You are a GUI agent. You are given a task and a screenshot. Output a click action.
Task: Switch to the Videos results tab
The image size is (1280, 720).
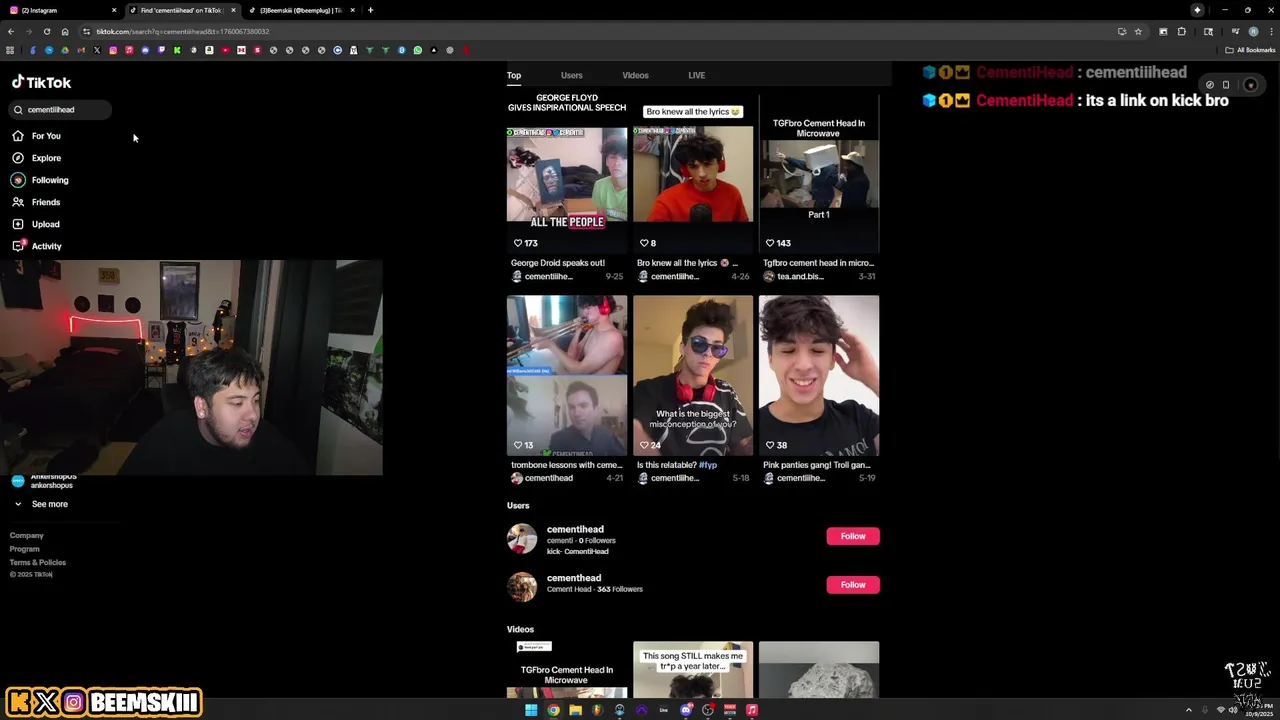tap(635, 75)
